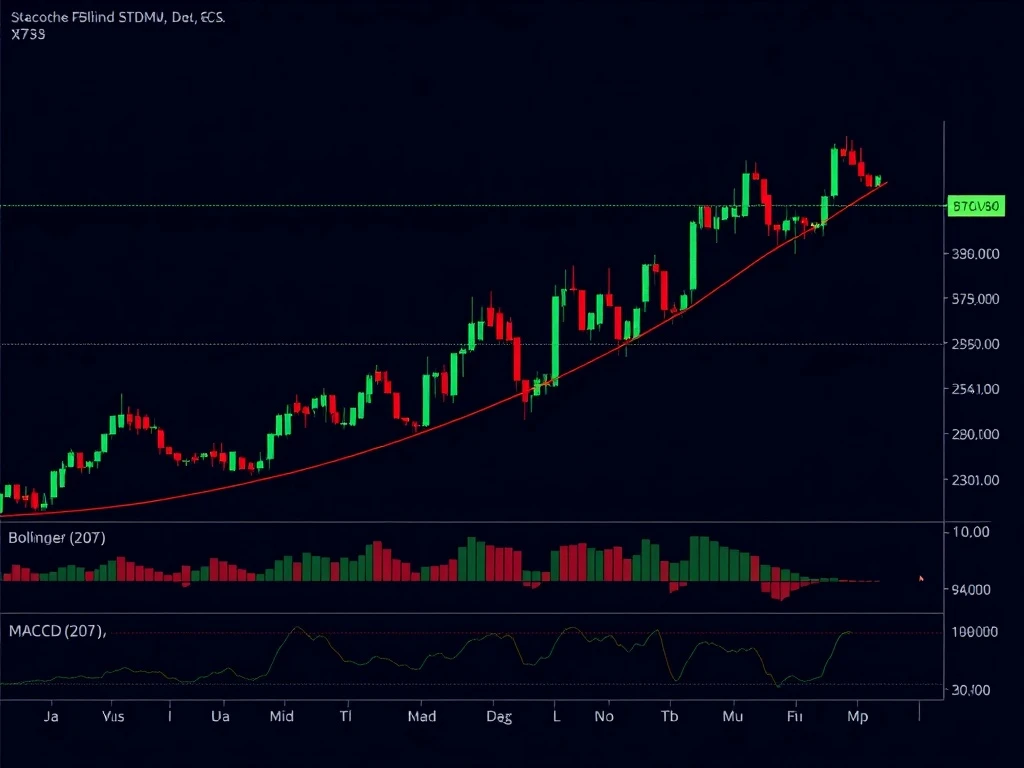This screenshot has width=1024, height=768.
Task: Click the Tb time axis label
Action: point(669,716)
